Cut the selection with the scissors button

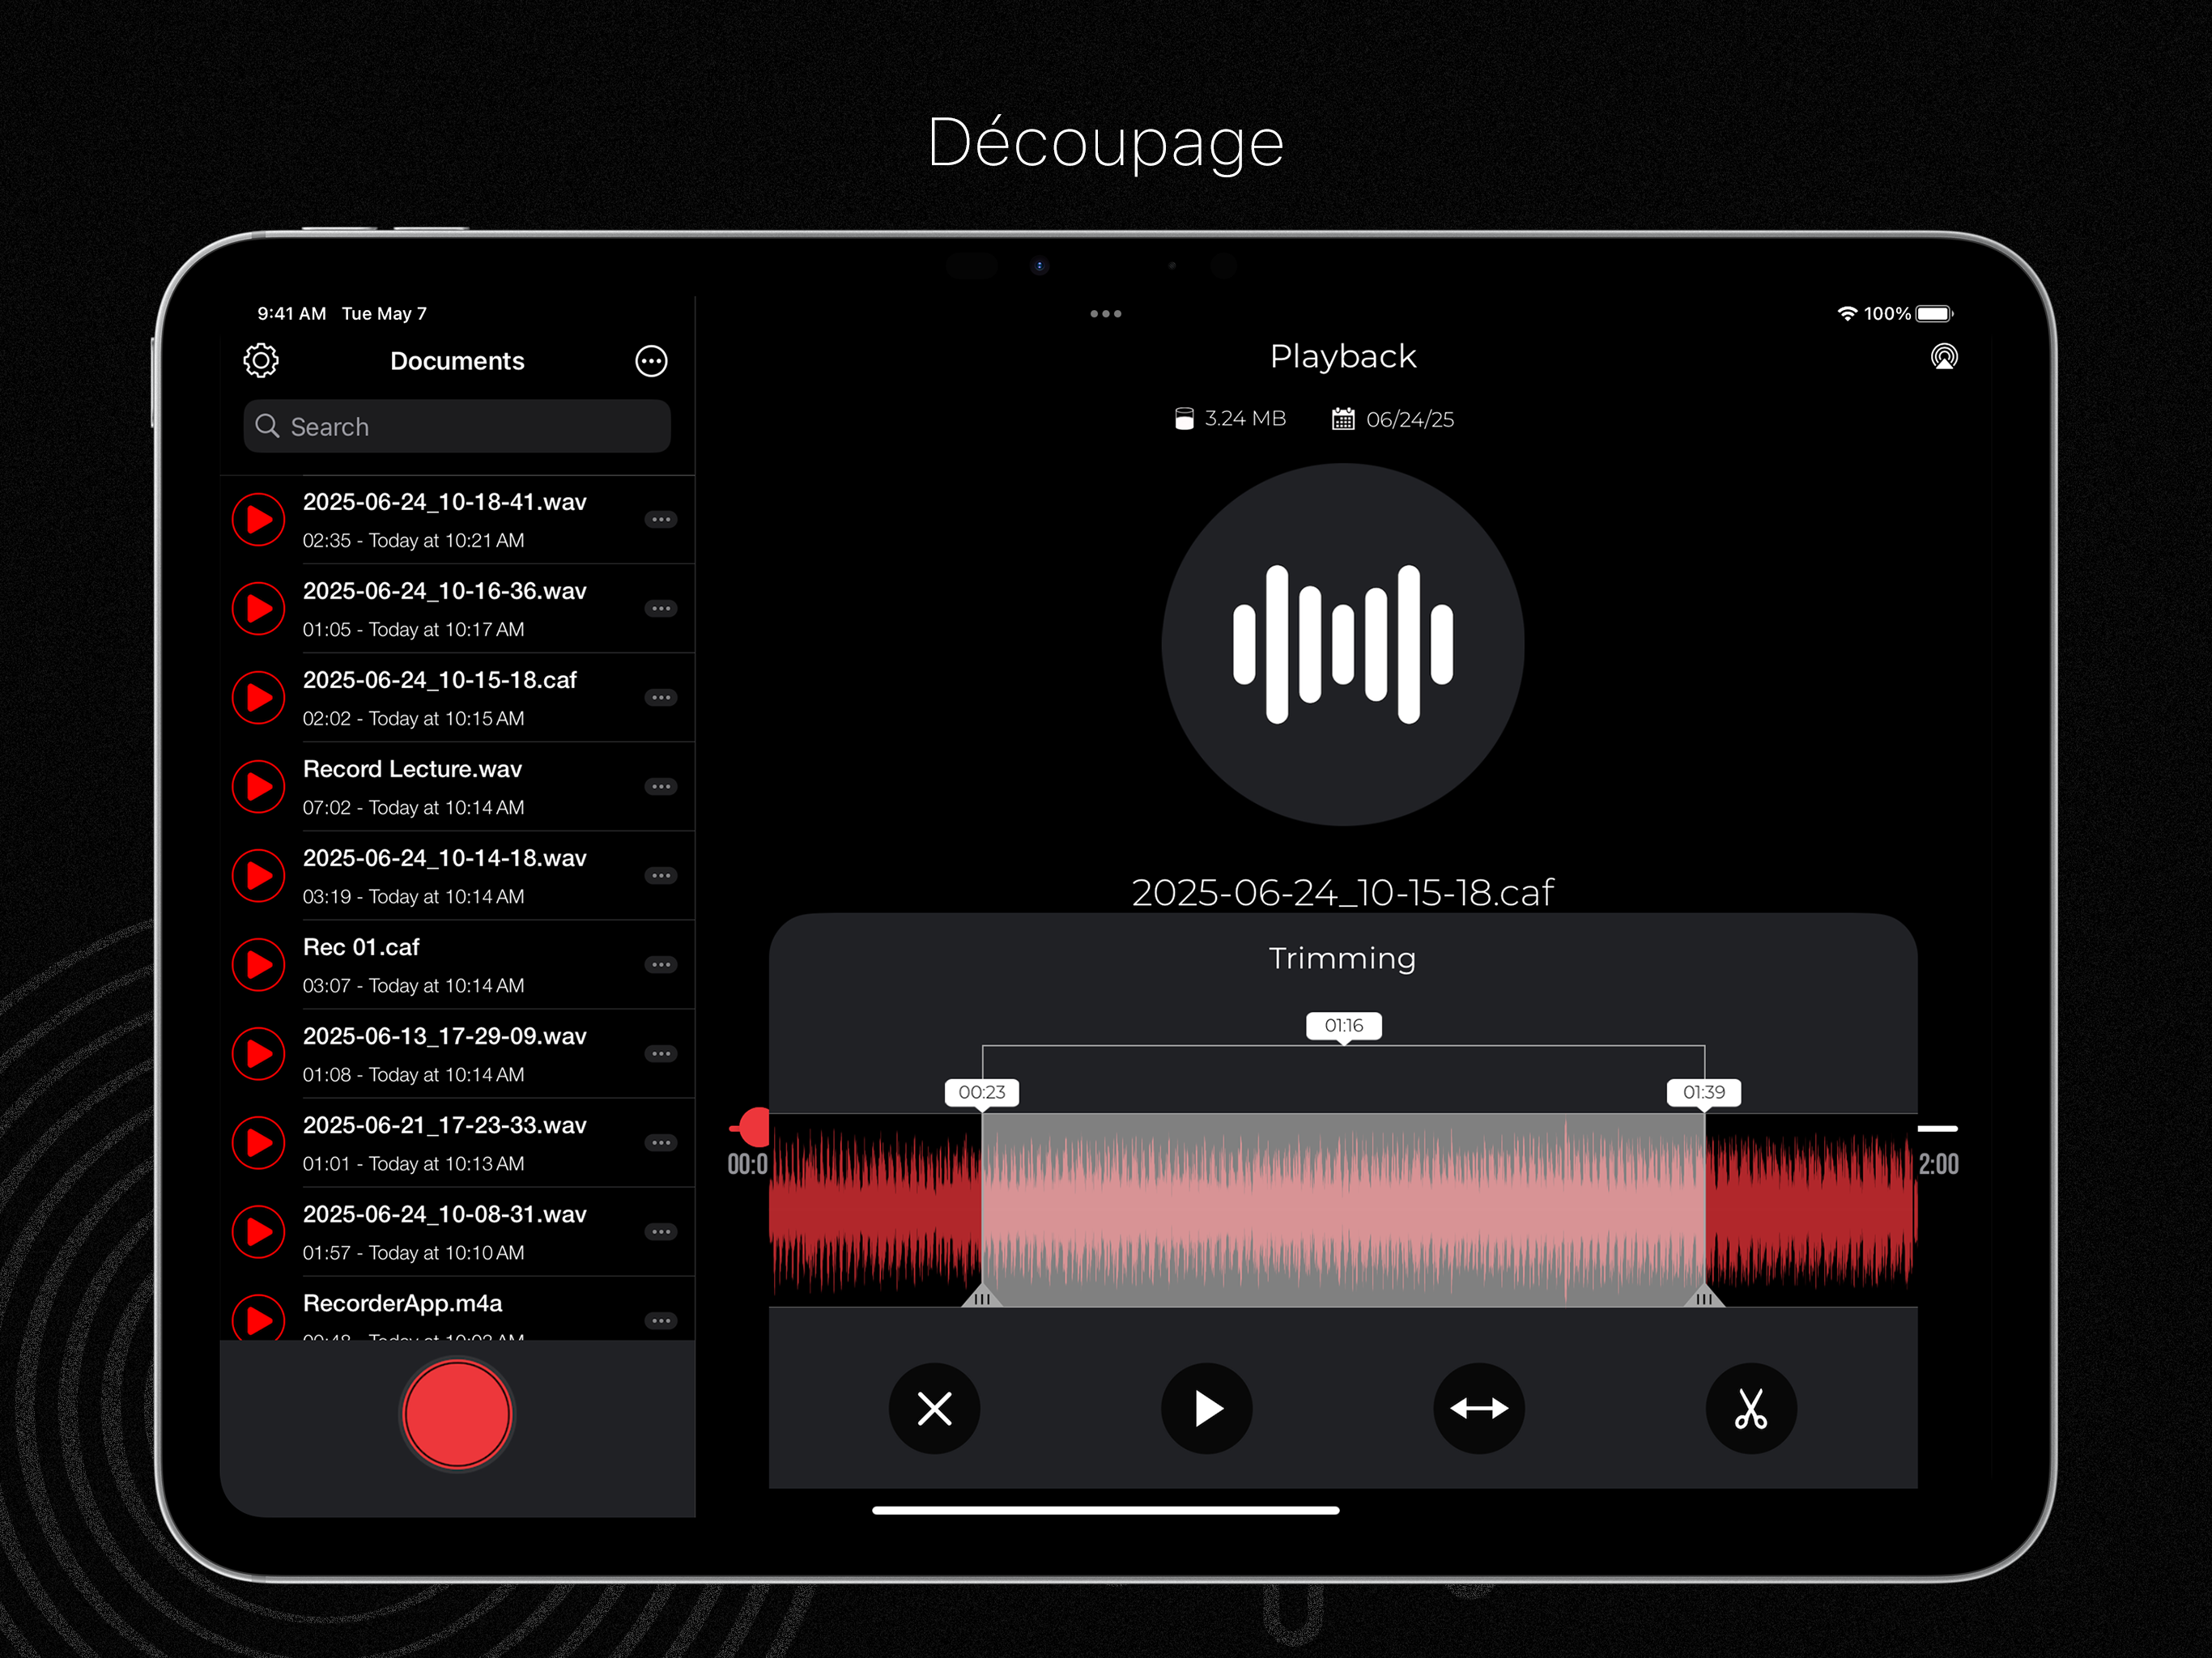click(1751, 1409)
